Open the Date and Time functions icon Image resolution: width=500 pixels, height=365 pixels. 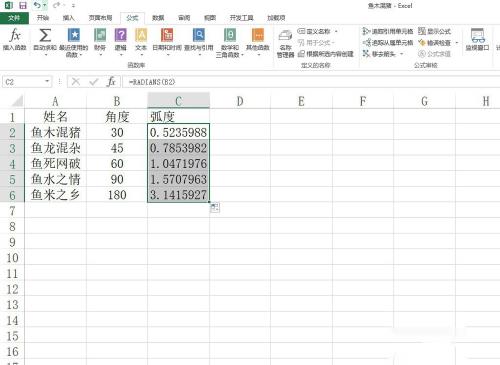point(167,35)
